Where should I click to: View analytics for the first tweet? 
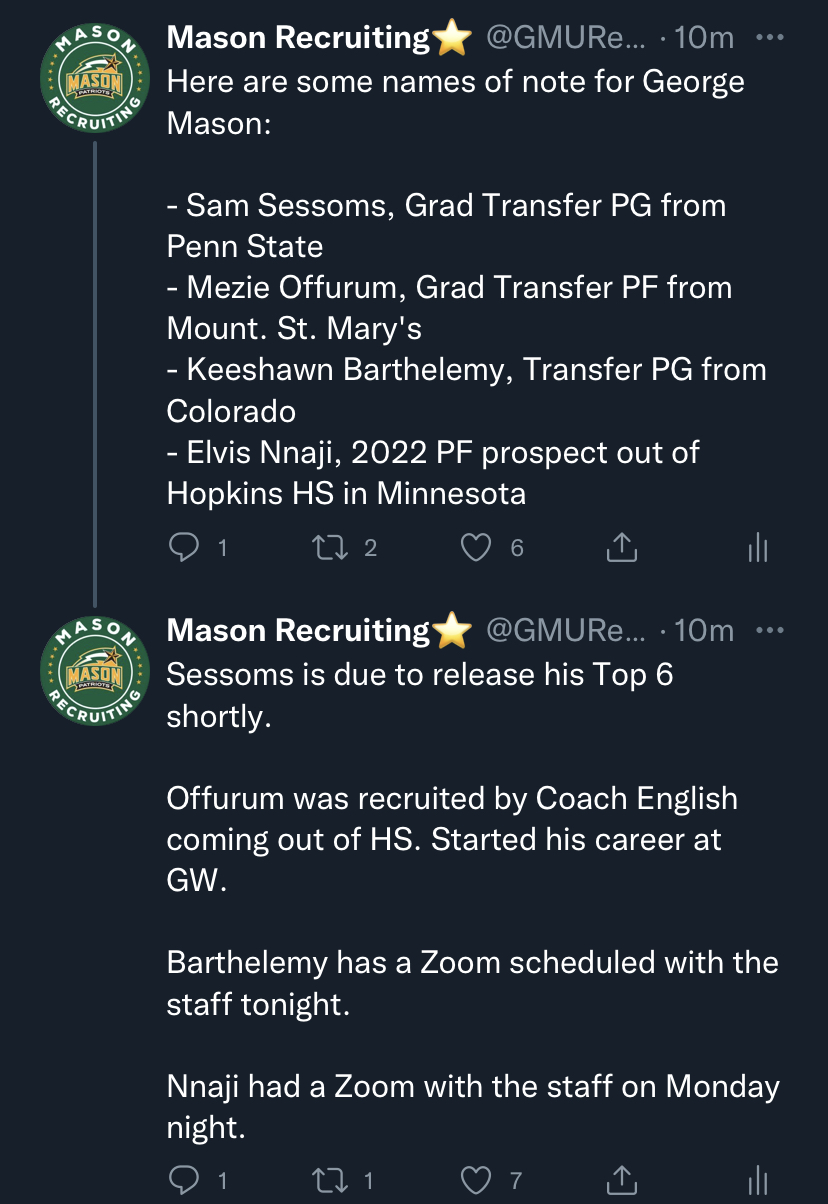click(x=757, y=547)
